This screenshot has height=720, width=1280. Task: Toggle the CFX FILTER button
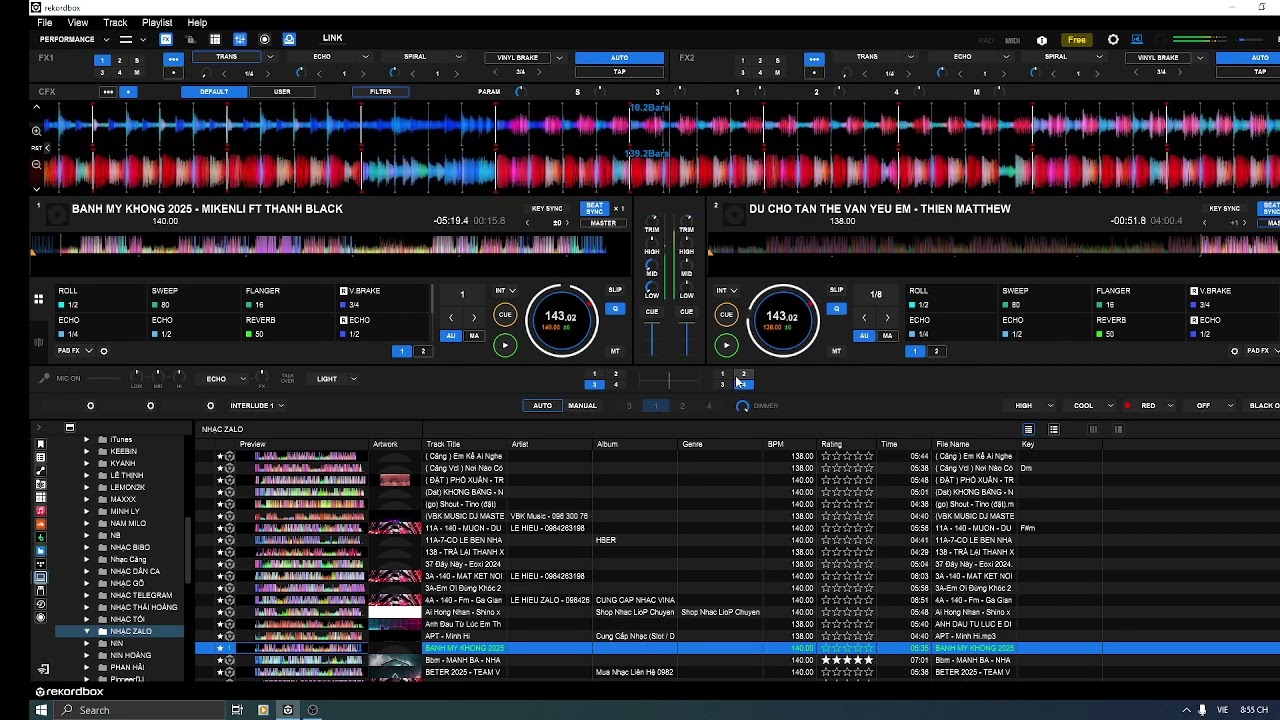pyautogui.click(x=381, y=92)
